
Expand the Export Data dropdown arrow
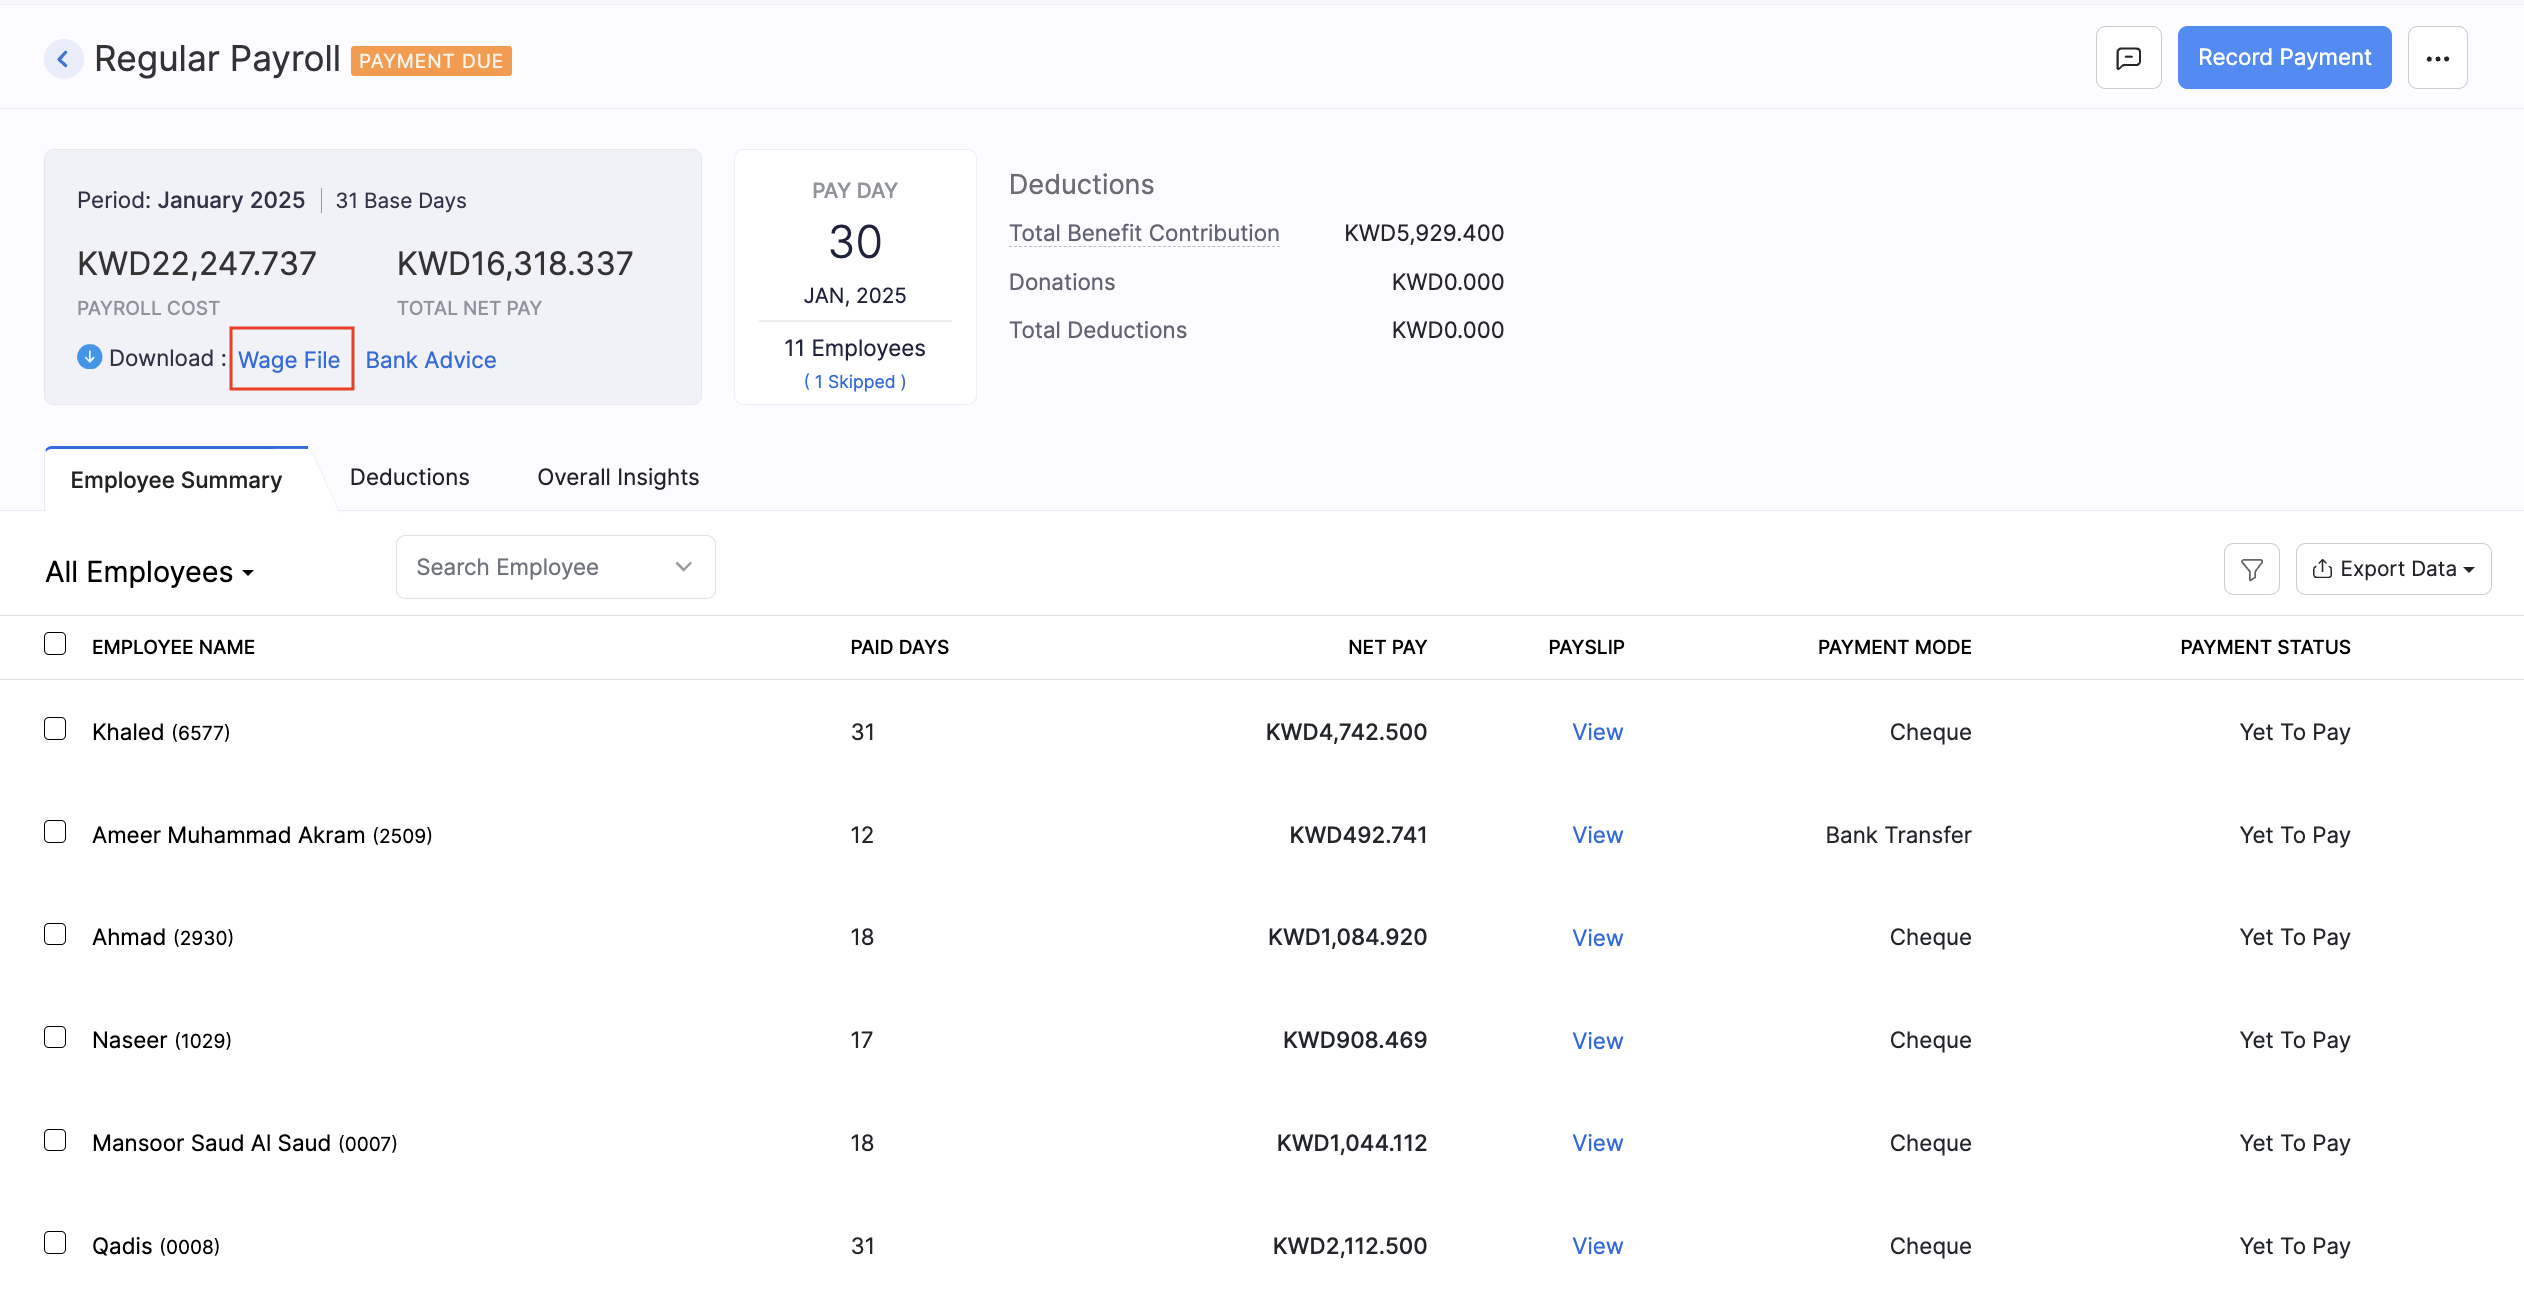[2469, 568]
